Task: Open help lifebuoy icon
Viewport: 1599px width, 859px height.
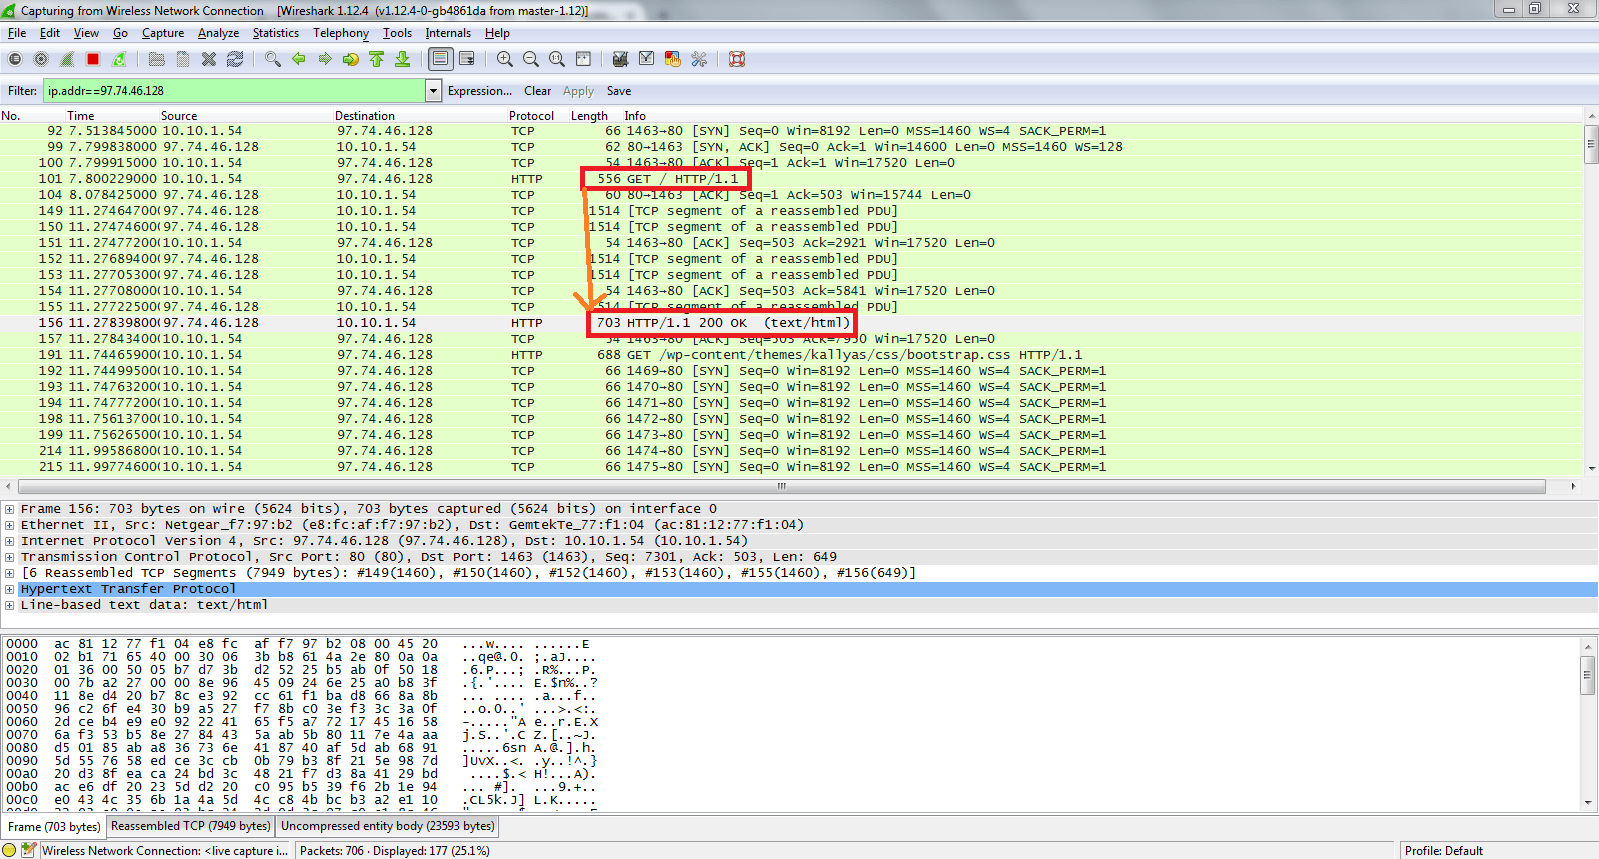Action: coord(737,59)
